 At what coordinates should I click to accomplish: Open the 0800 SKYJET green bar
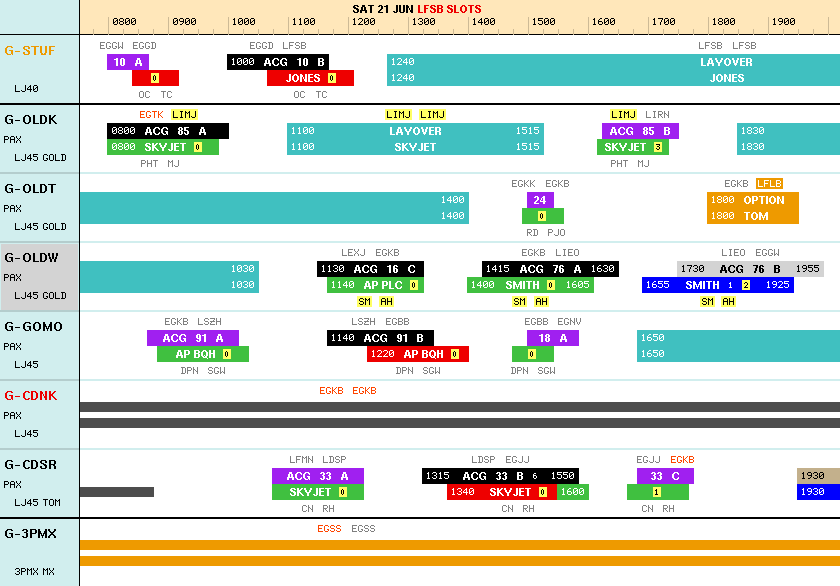point(163,147)
